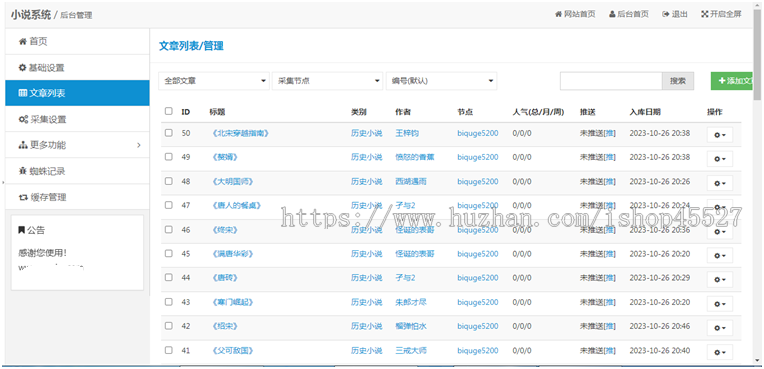Check the box for article ID 42
764x369 pixels.
click(169, 326)
